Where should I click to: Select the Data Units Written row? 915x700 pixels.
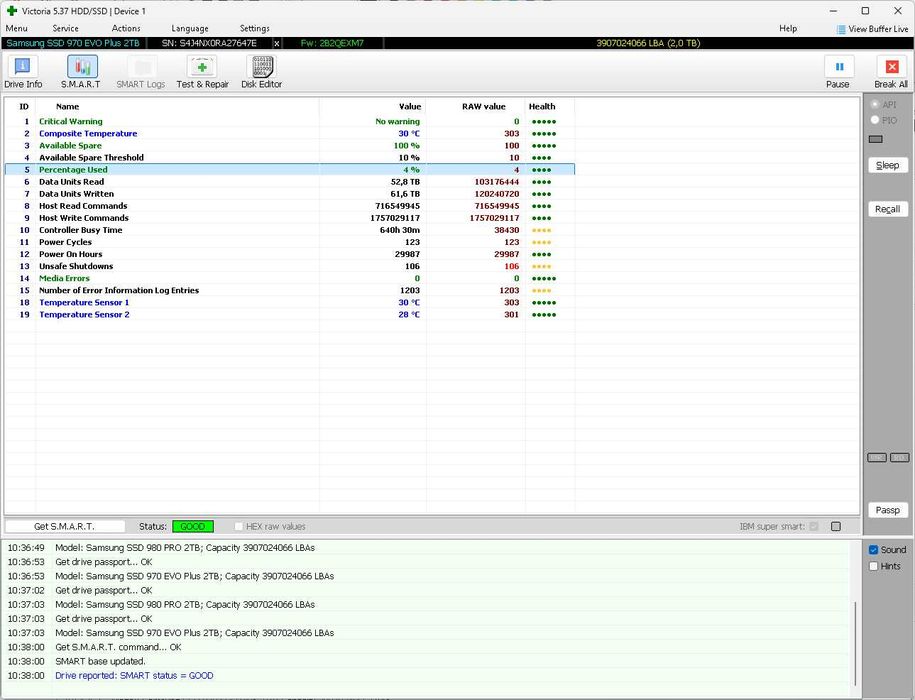289,194
